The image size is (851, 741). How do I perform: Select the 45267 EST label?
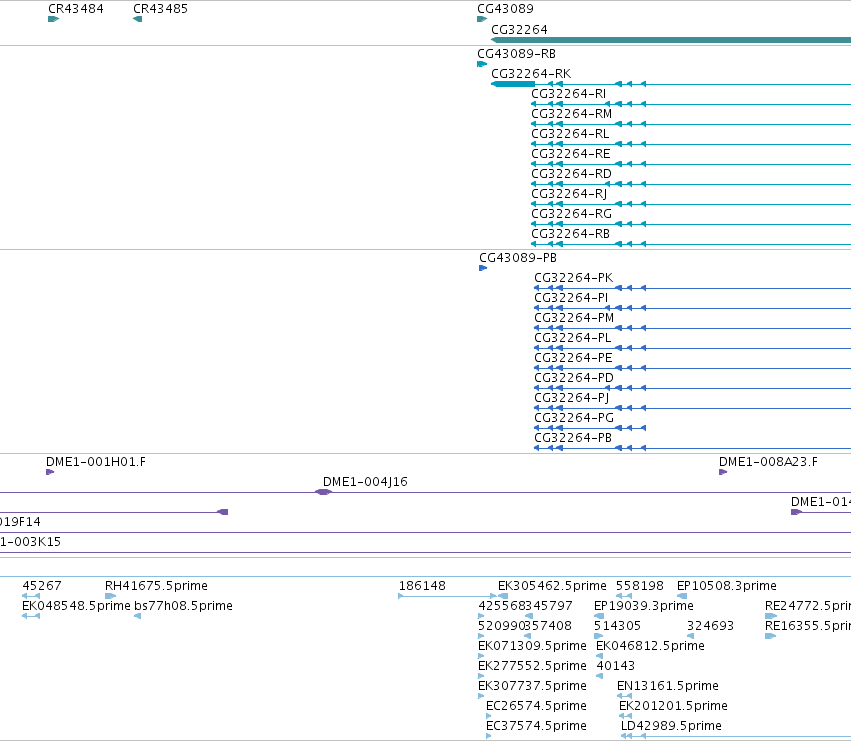coord(42,586)
